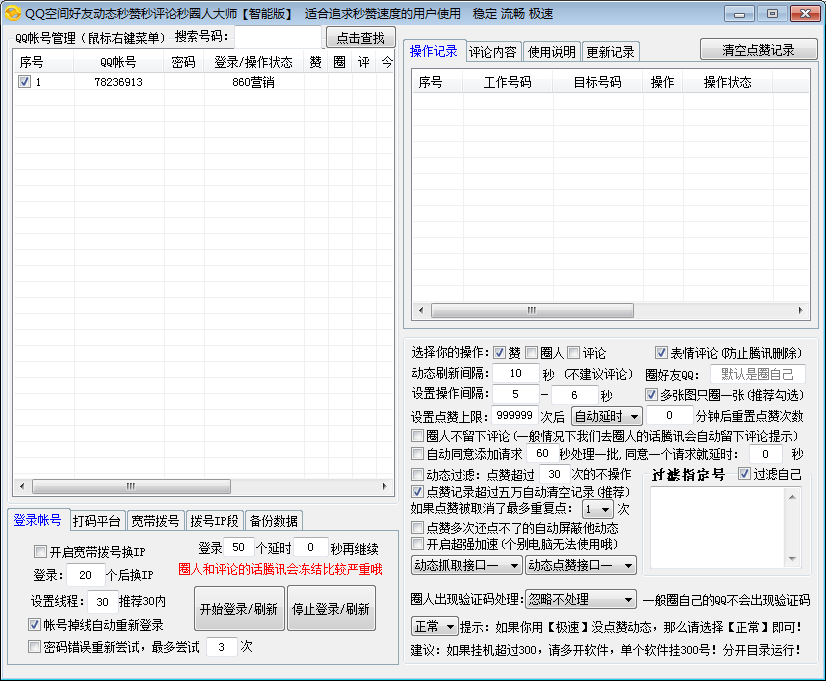Click the 个后换IP login count field showing 20
This screenshot has width=826, height=681.
(85, 575)
